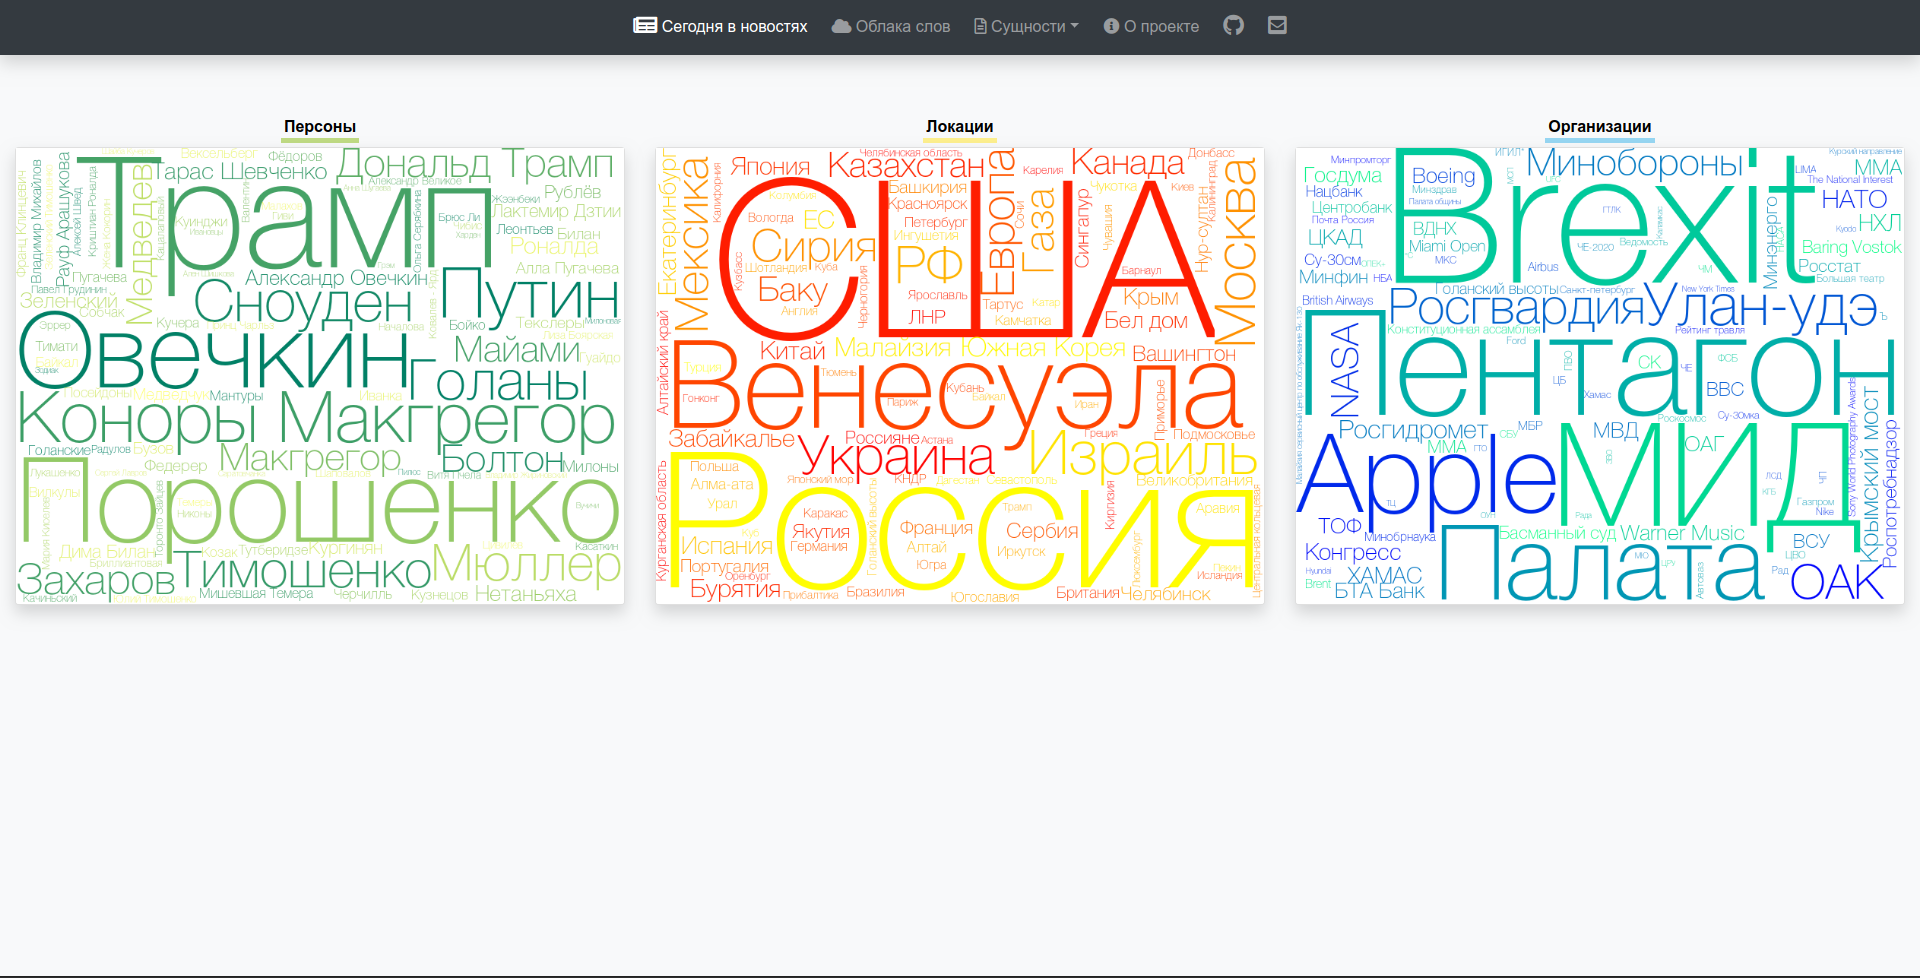This screenshot has height=978, width=1920.
Task: Click Госдума in the organizations cloud
Action: 1342,175
